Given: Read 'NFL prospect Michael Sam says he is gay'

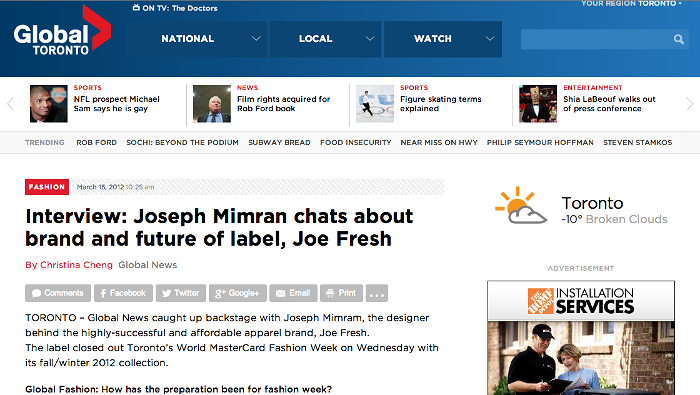Looking at the screenshot, I should point(117,104).
